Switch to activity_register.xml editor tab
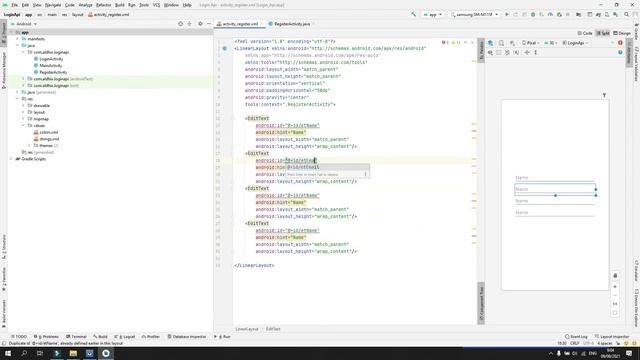 coord(240,24)
